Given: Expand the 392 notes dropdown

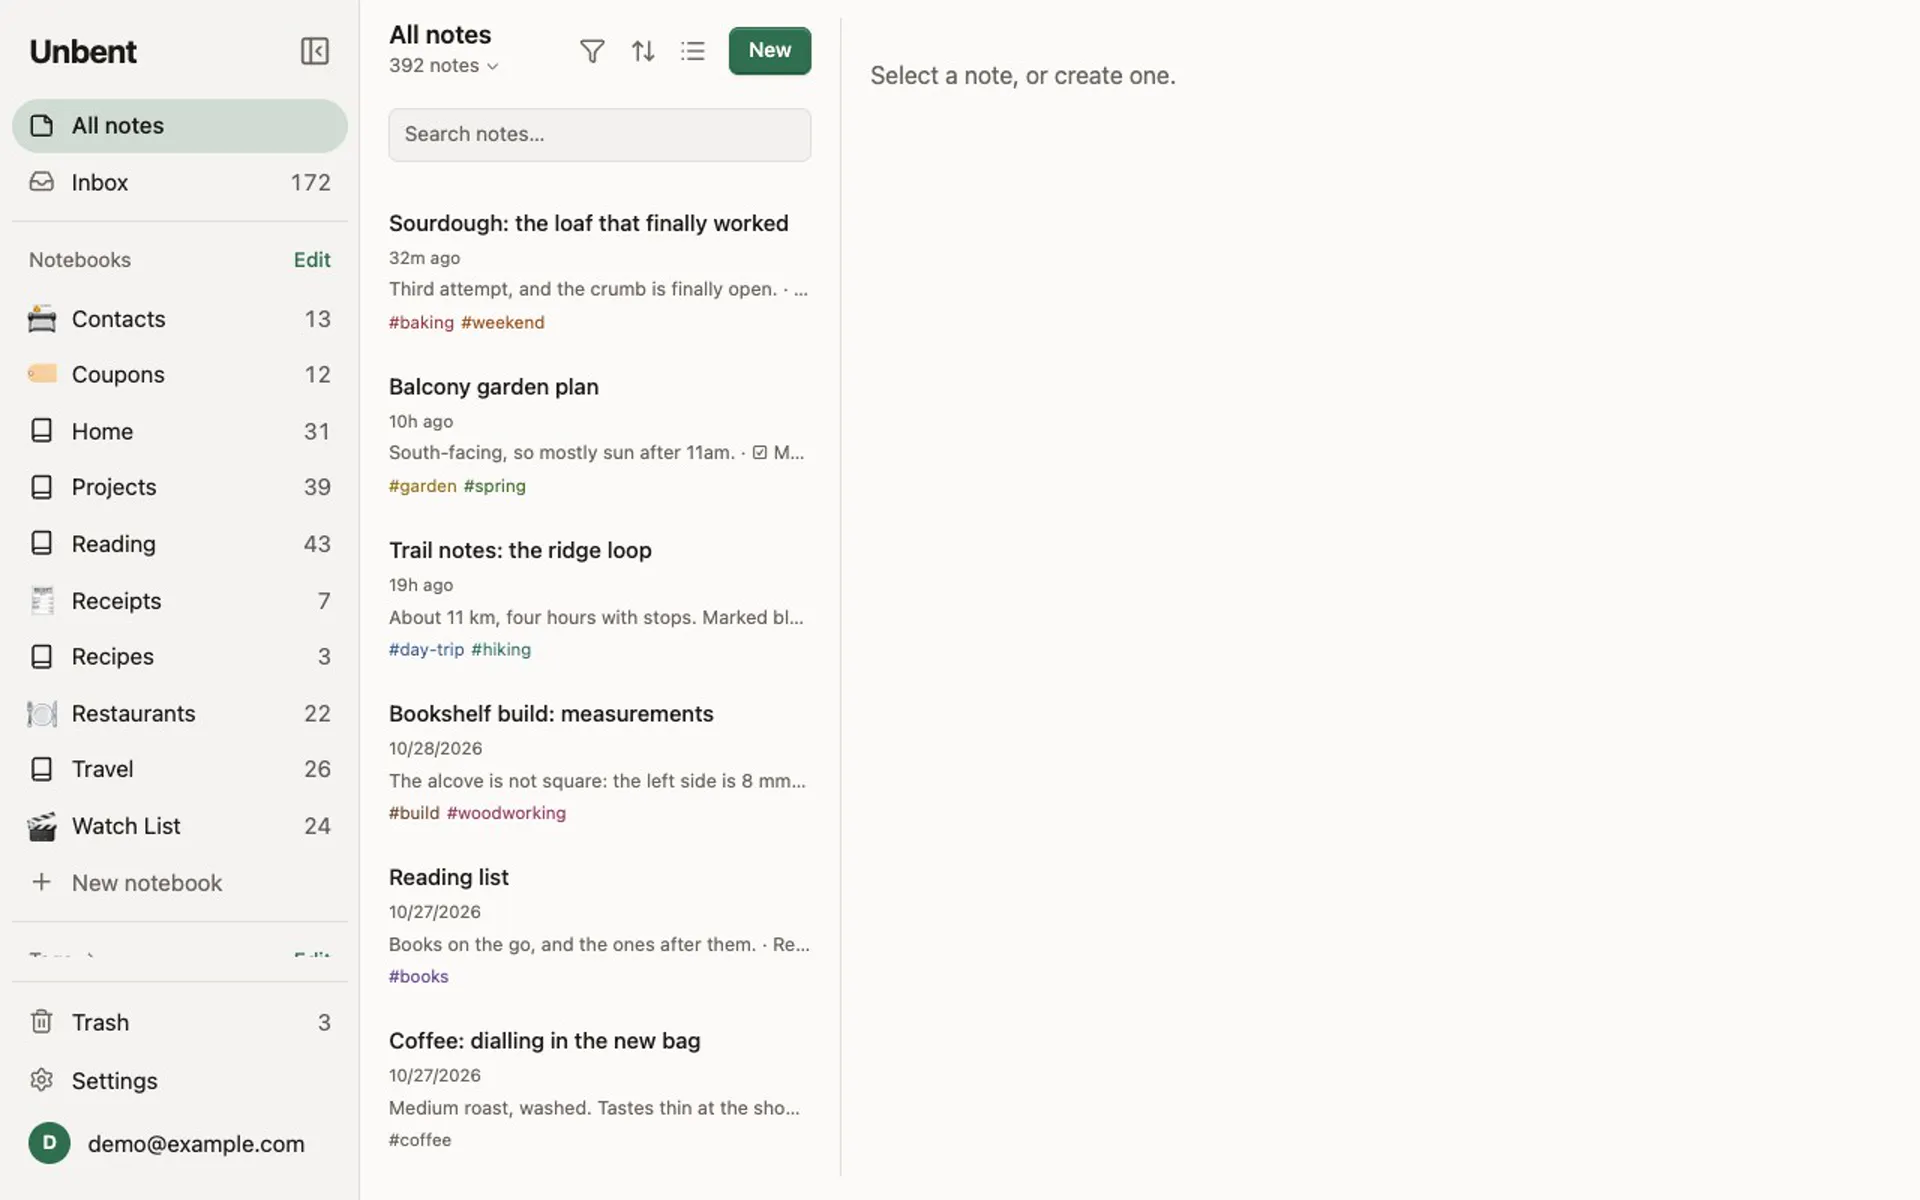Looking at the screenshot, I should point(443,66).
